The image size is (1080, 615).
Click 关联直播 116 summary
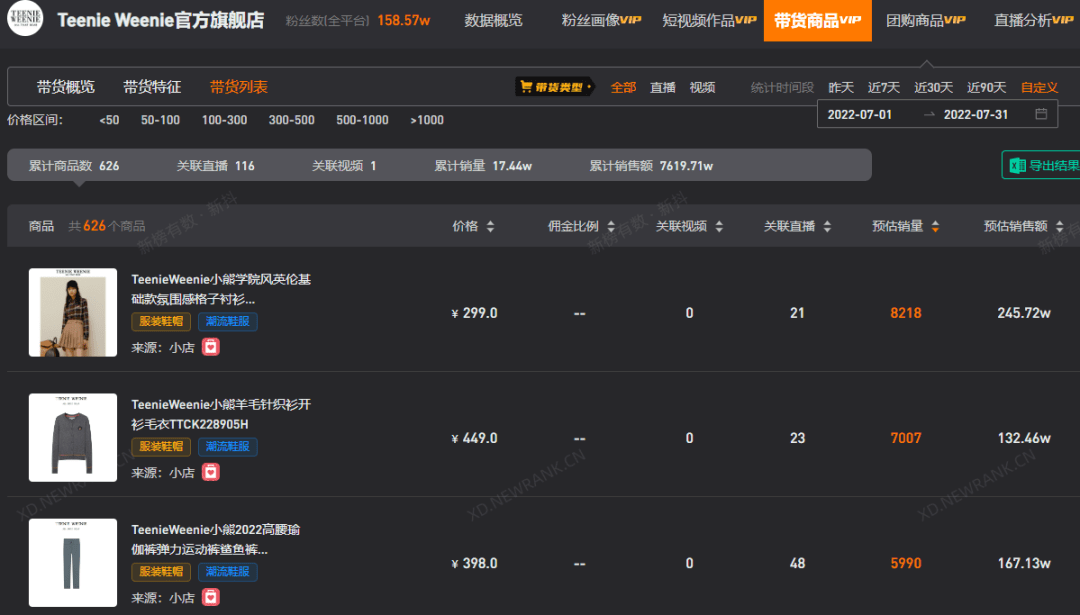pyautogui.click(x=216, y=166)
